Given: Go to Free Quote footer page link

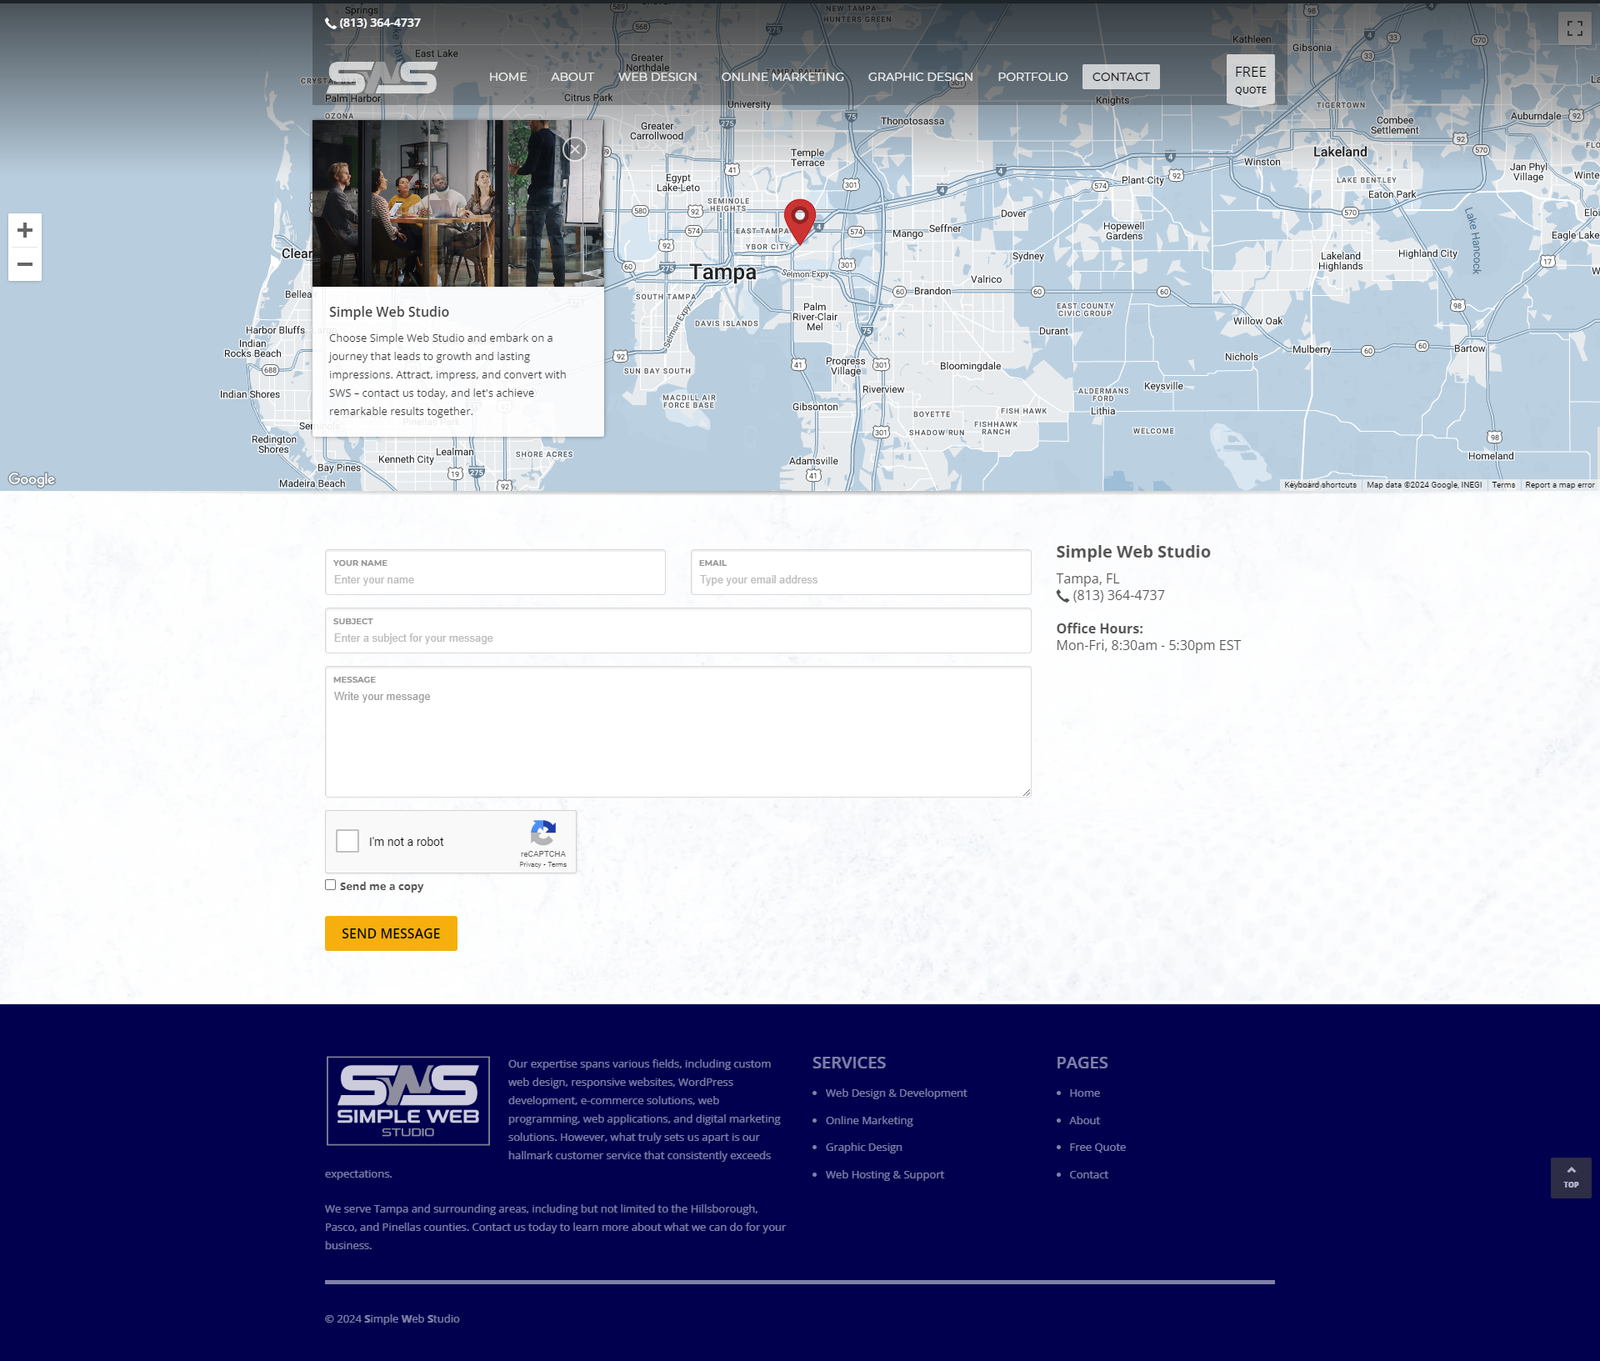Looking at the screenshot, I should pos(1097,1147).
